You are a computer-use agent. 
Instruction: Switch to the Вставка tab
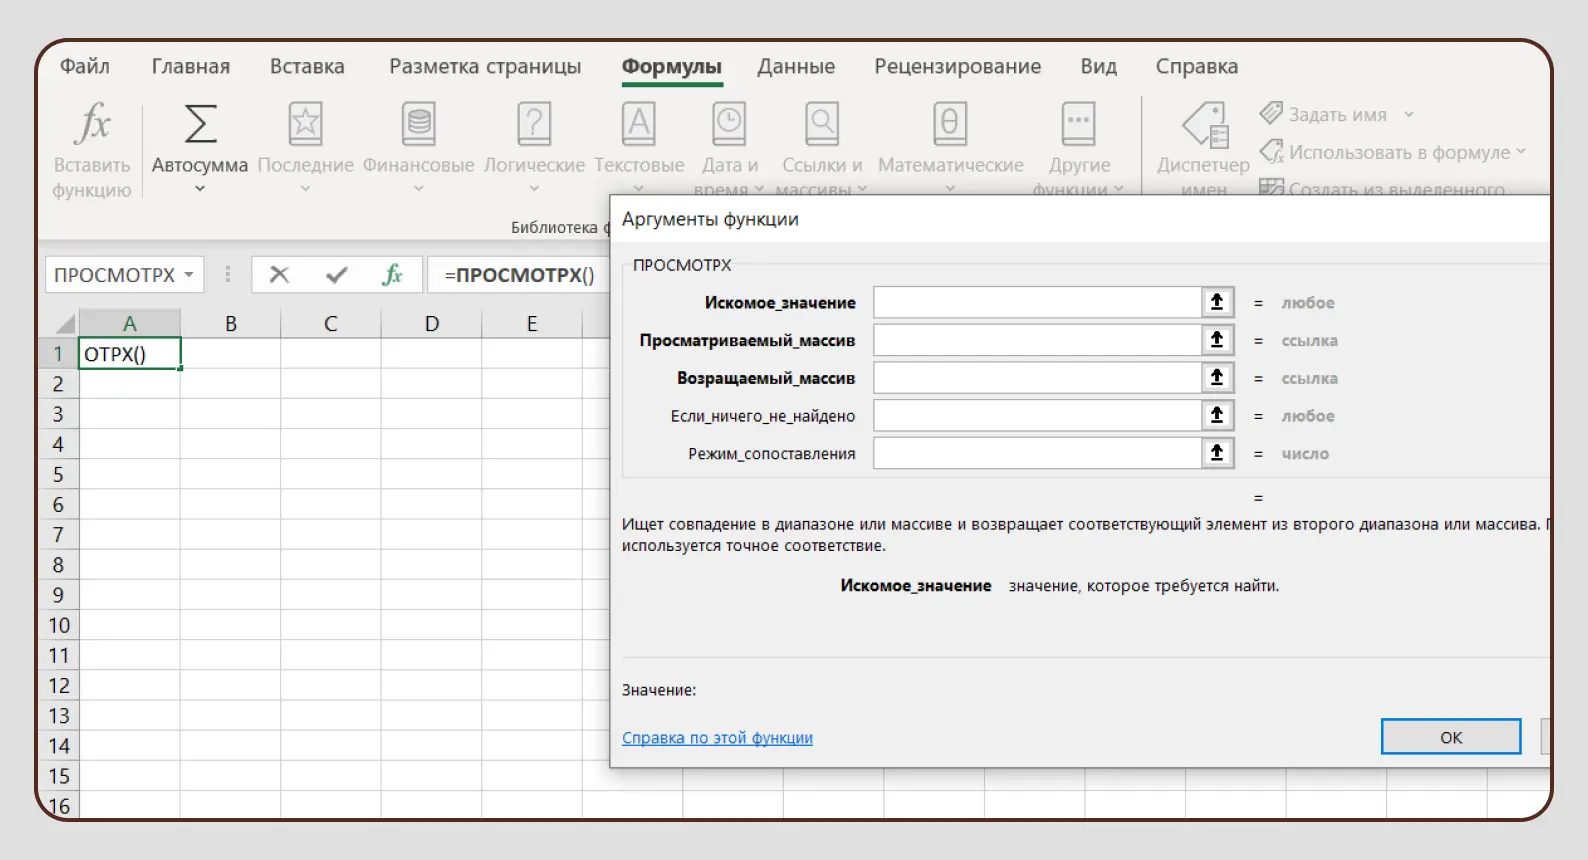click(x=307, y=66)
